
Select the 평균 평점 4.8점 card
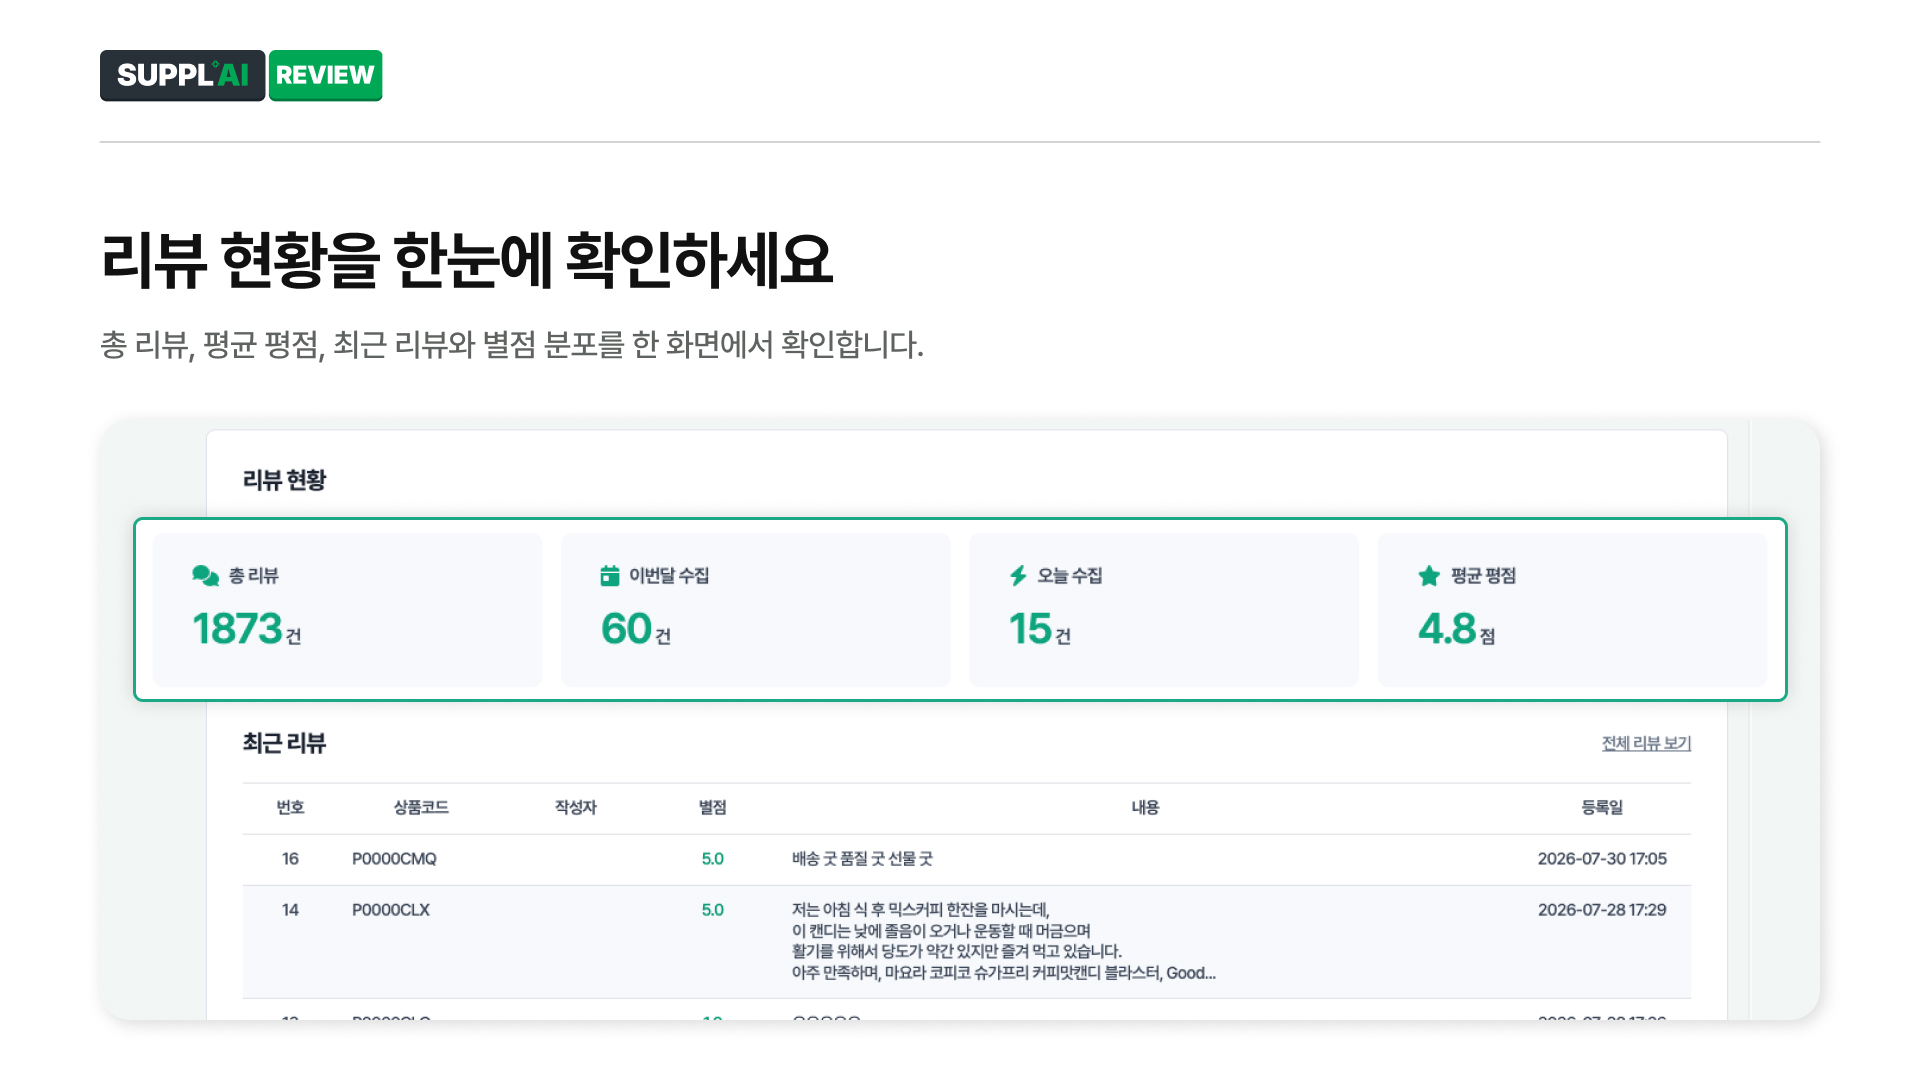[x=1572, y=609]
